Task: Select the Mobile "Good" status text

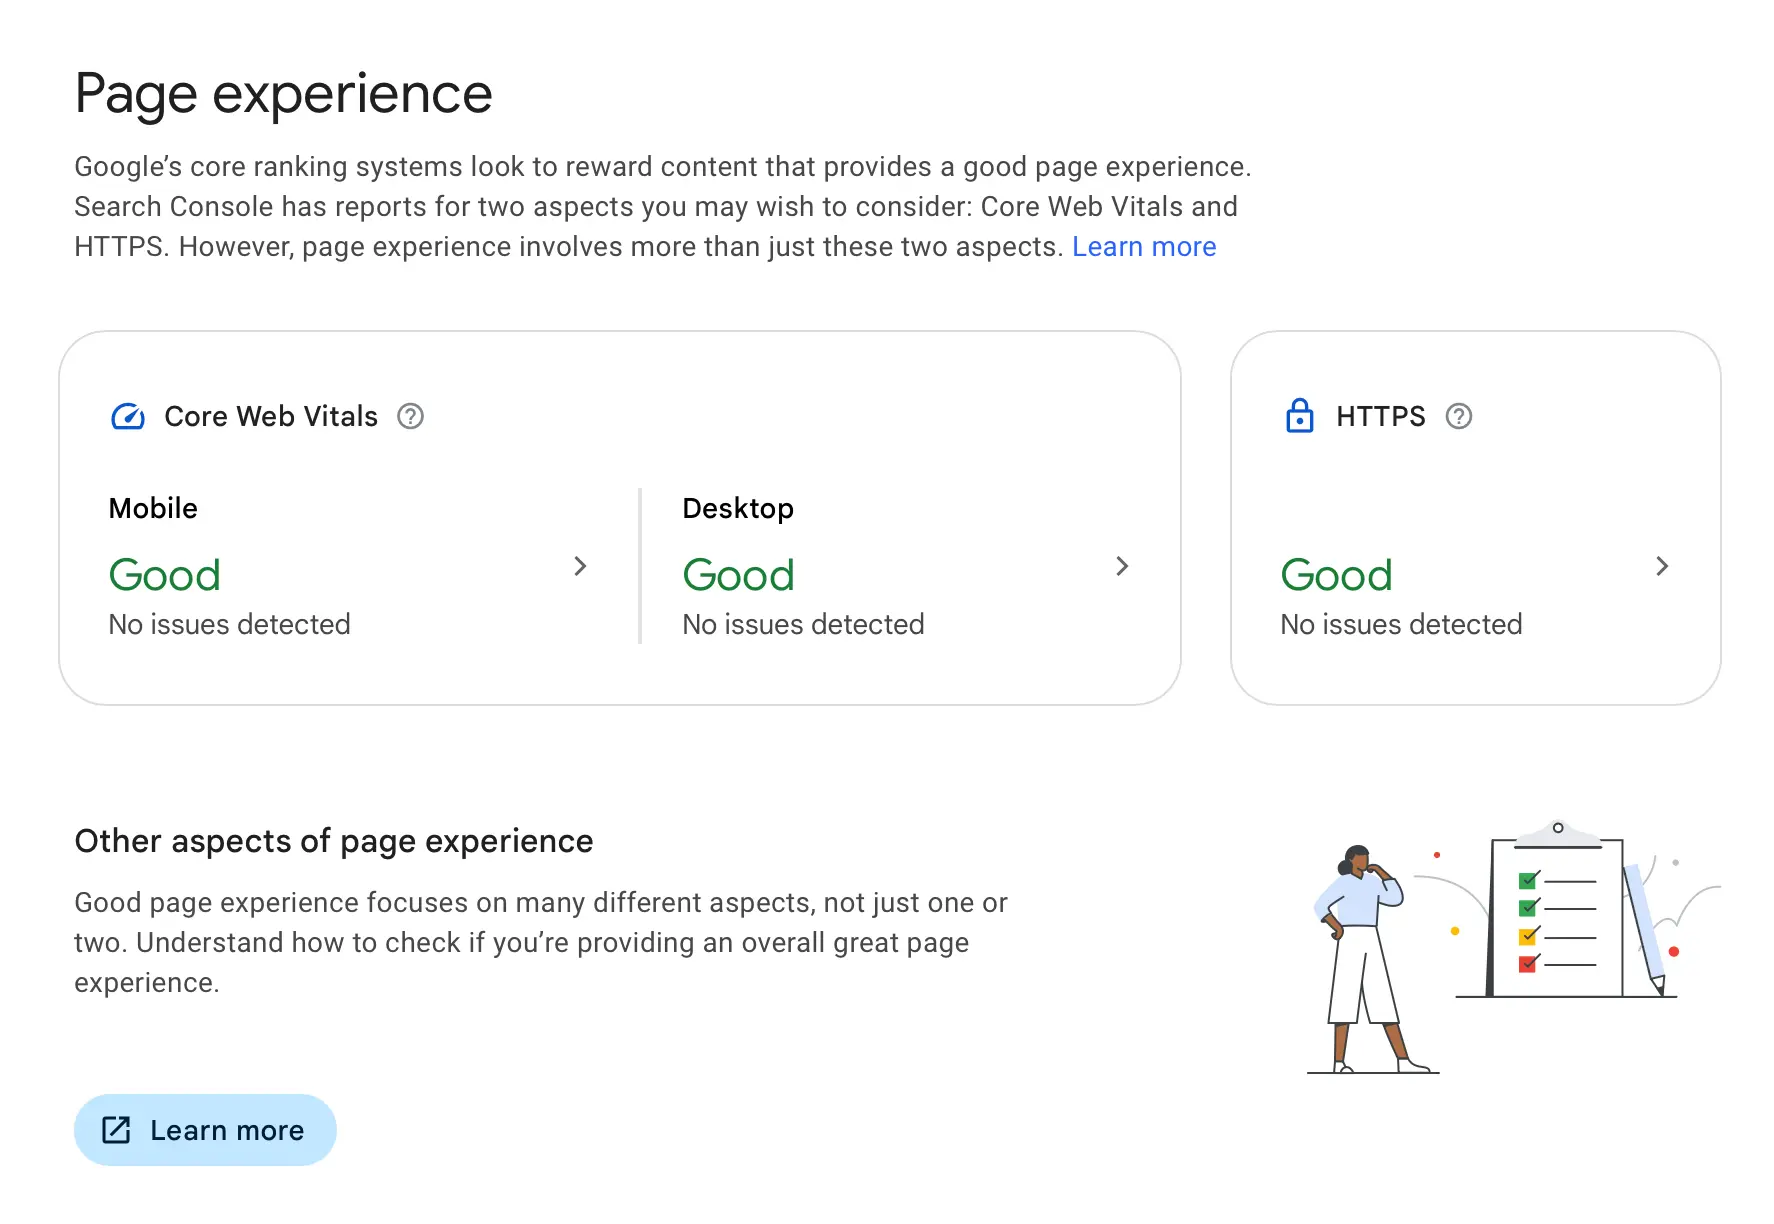Action: tap(164, 576)
